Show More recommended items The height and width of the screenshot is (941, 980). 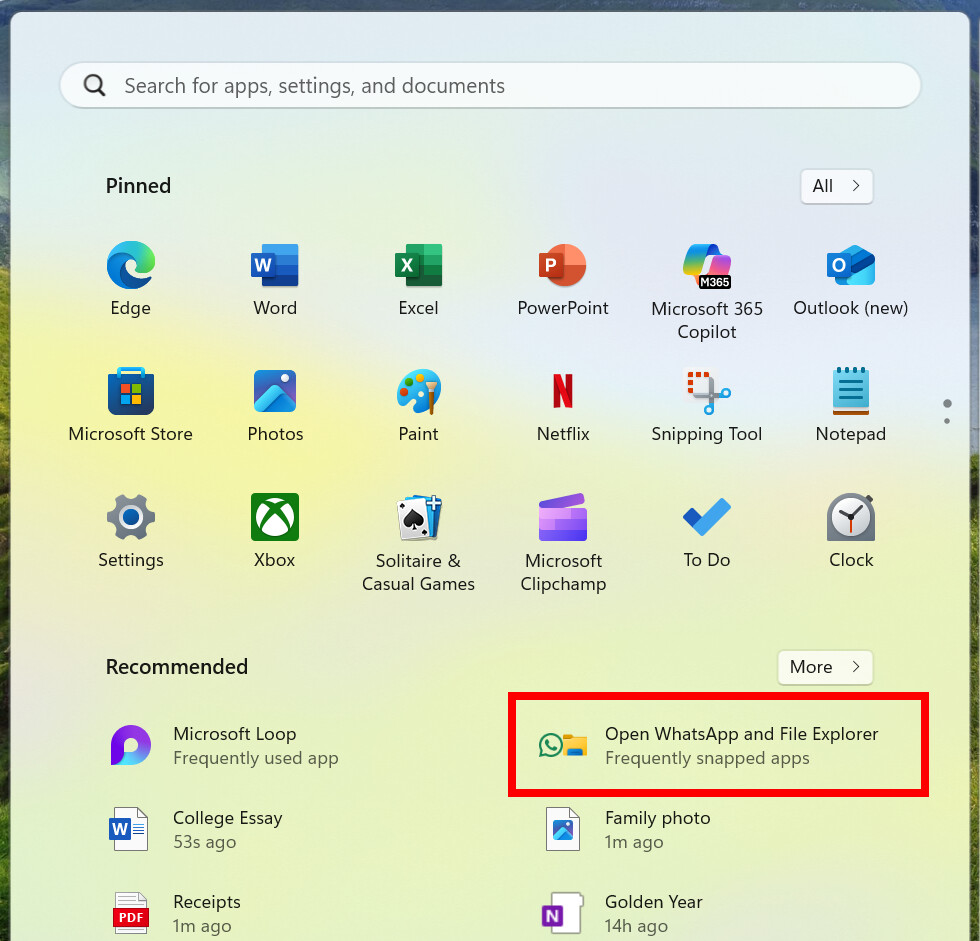[x=824, y=667]
